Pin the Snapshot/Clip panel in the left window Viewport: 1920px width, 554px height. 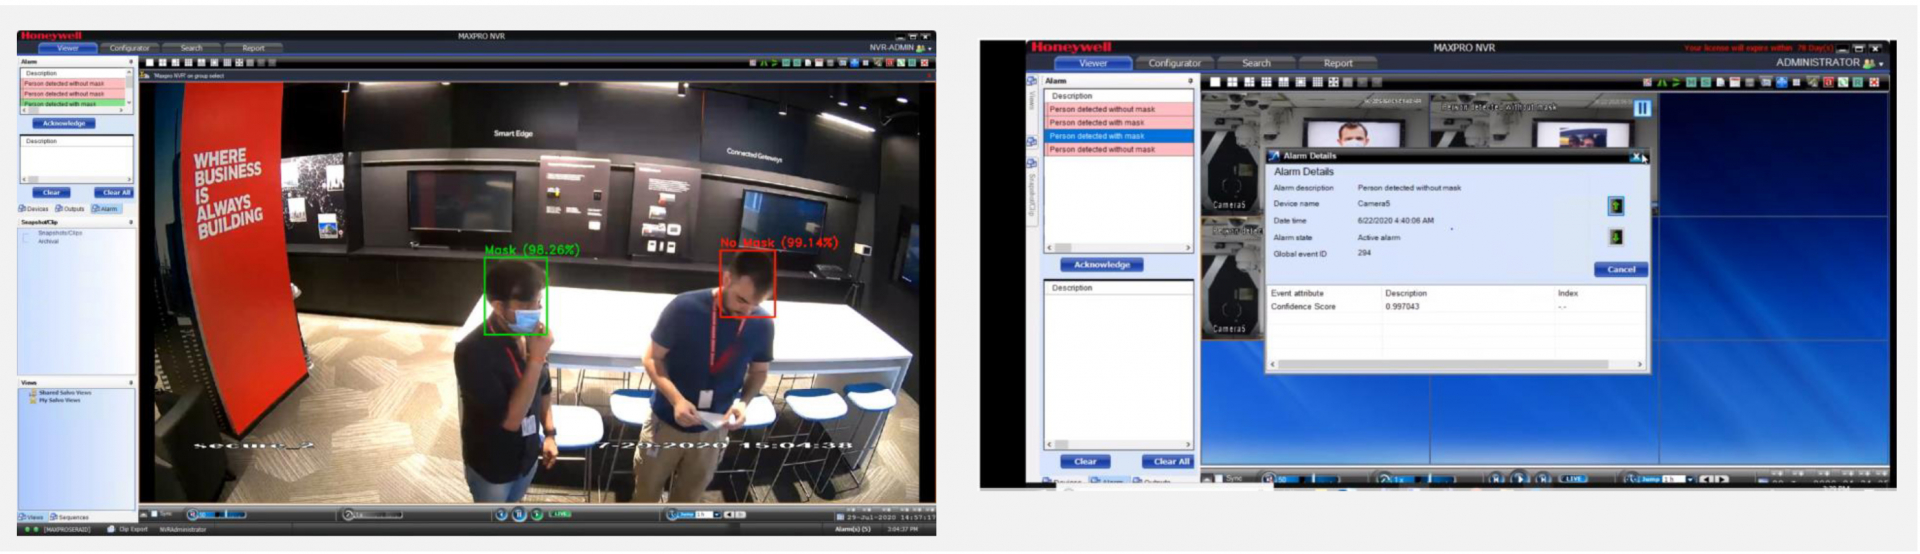131,222
